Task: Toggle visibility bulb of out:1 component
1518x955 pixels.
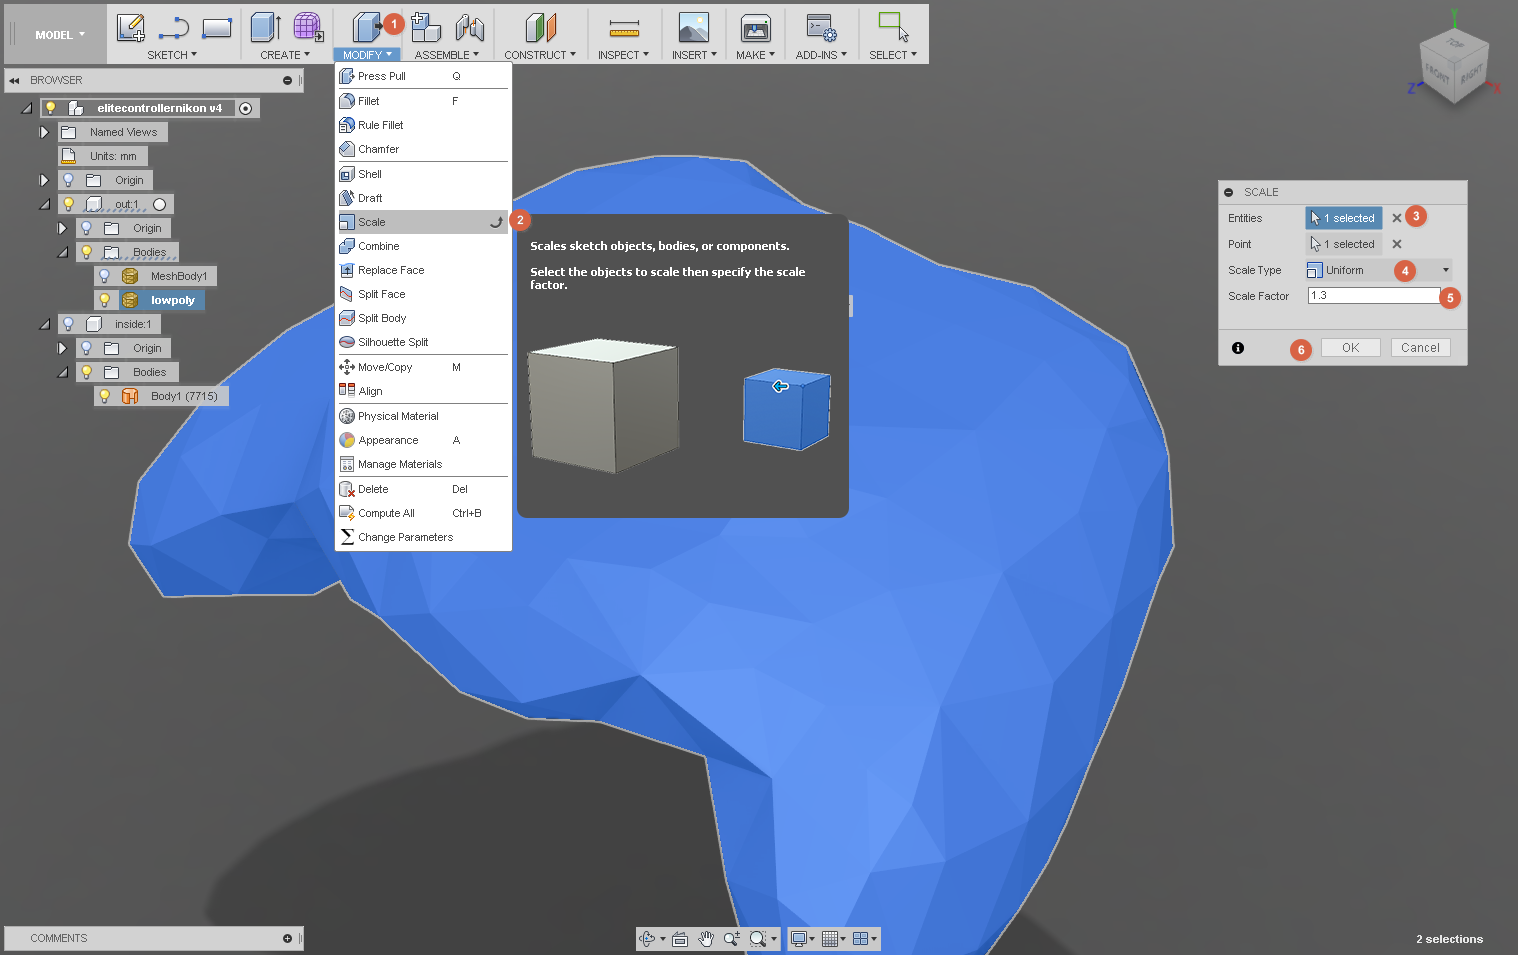Action: click(x=68, y=204)
